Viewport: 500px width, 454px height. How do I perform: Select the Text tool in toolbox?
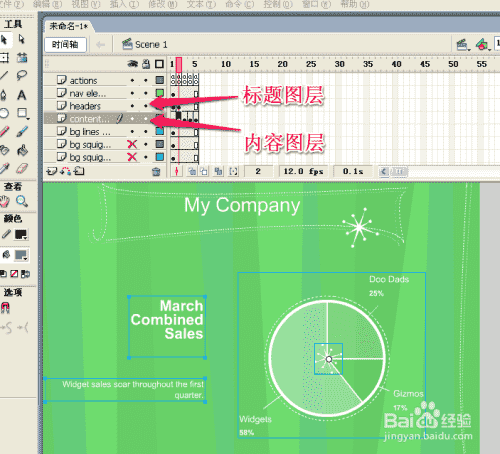point(22,95)
